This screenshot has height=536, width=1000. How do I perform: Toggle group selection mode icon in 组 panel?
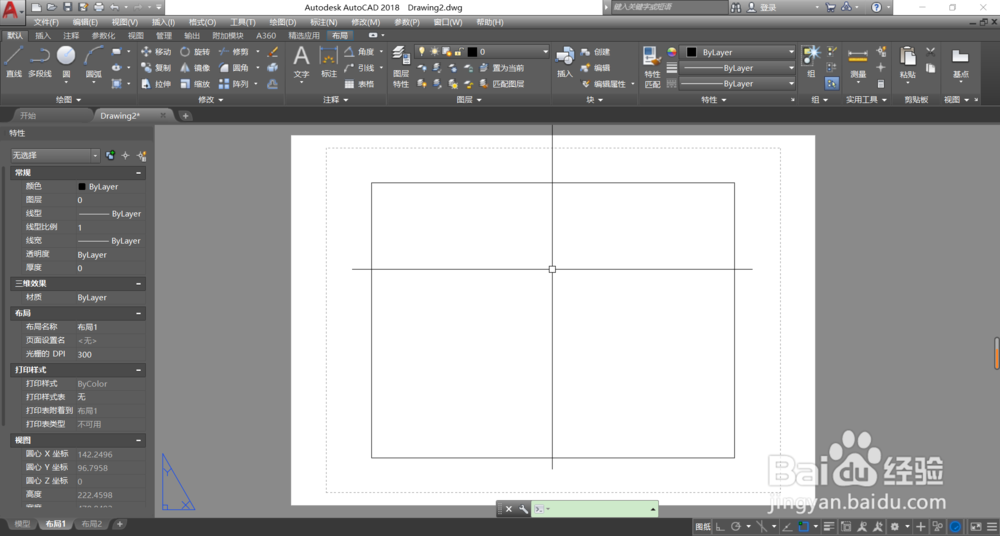(x=832, y=84)
